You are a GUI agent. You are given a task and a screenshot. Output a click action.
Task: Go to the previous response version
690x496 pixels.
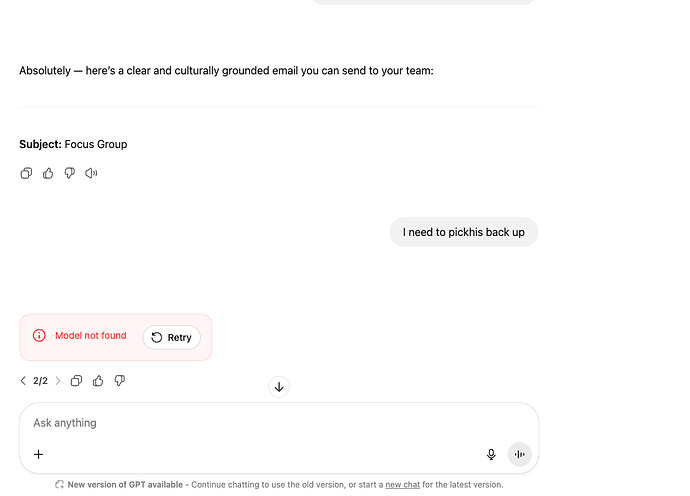(23, 381)
